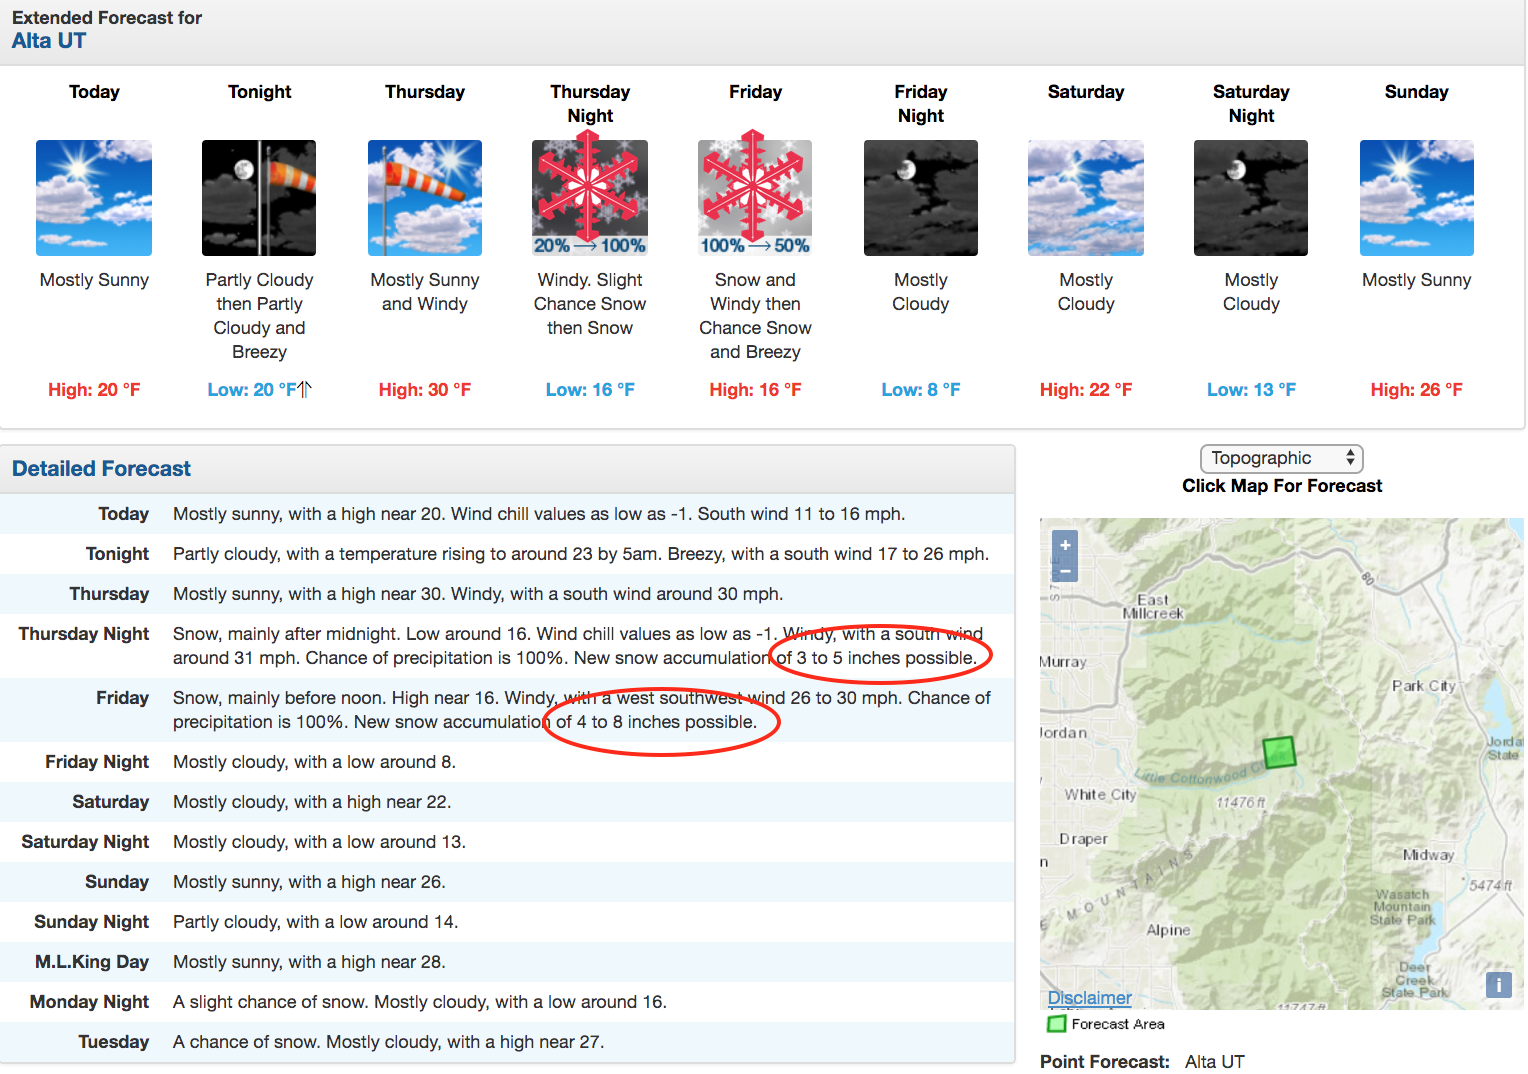The width and height of the screenshot is (1528, 1074).
Task: Click the Today mostly sunny forecast icon
Action: coord(94,198)
